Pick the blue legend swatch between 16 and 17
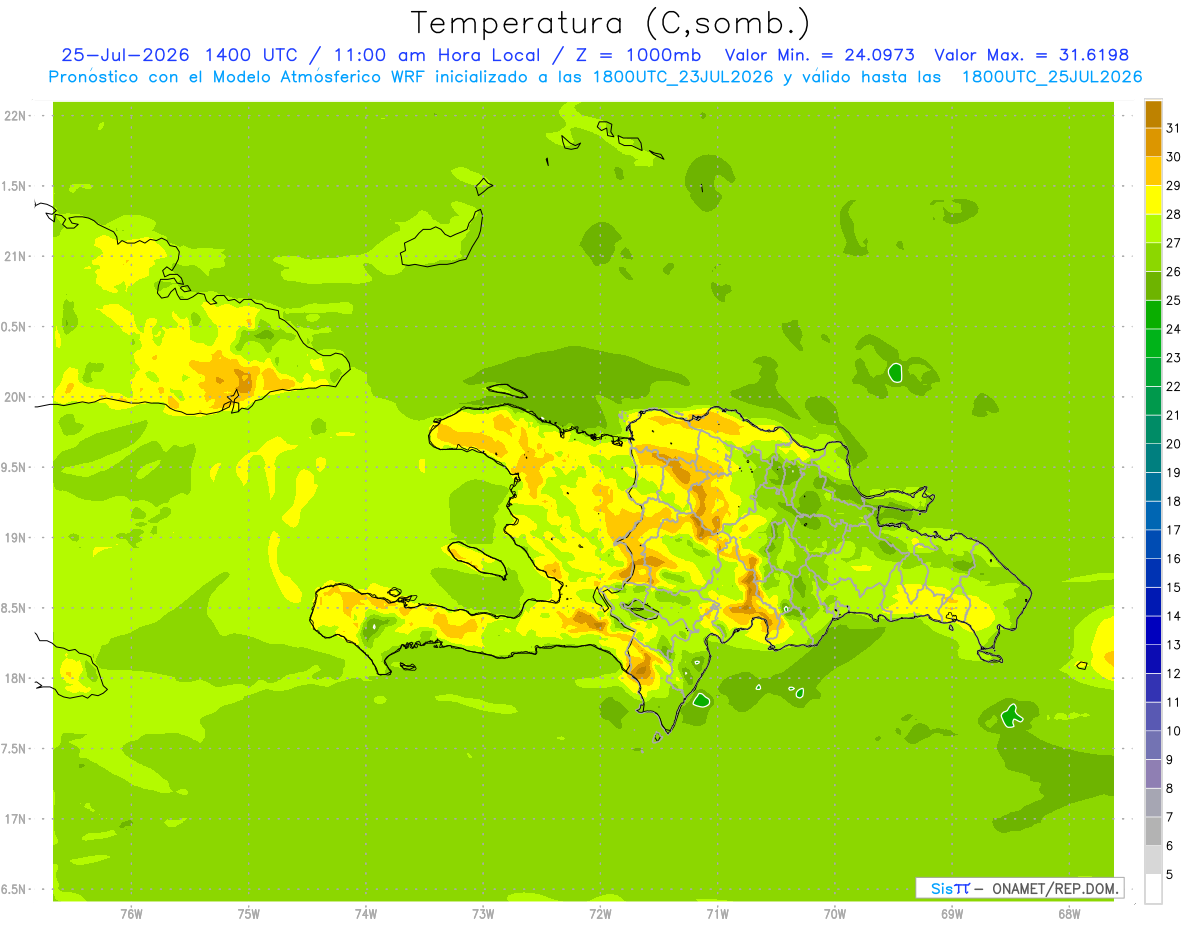 [1153, 544]
